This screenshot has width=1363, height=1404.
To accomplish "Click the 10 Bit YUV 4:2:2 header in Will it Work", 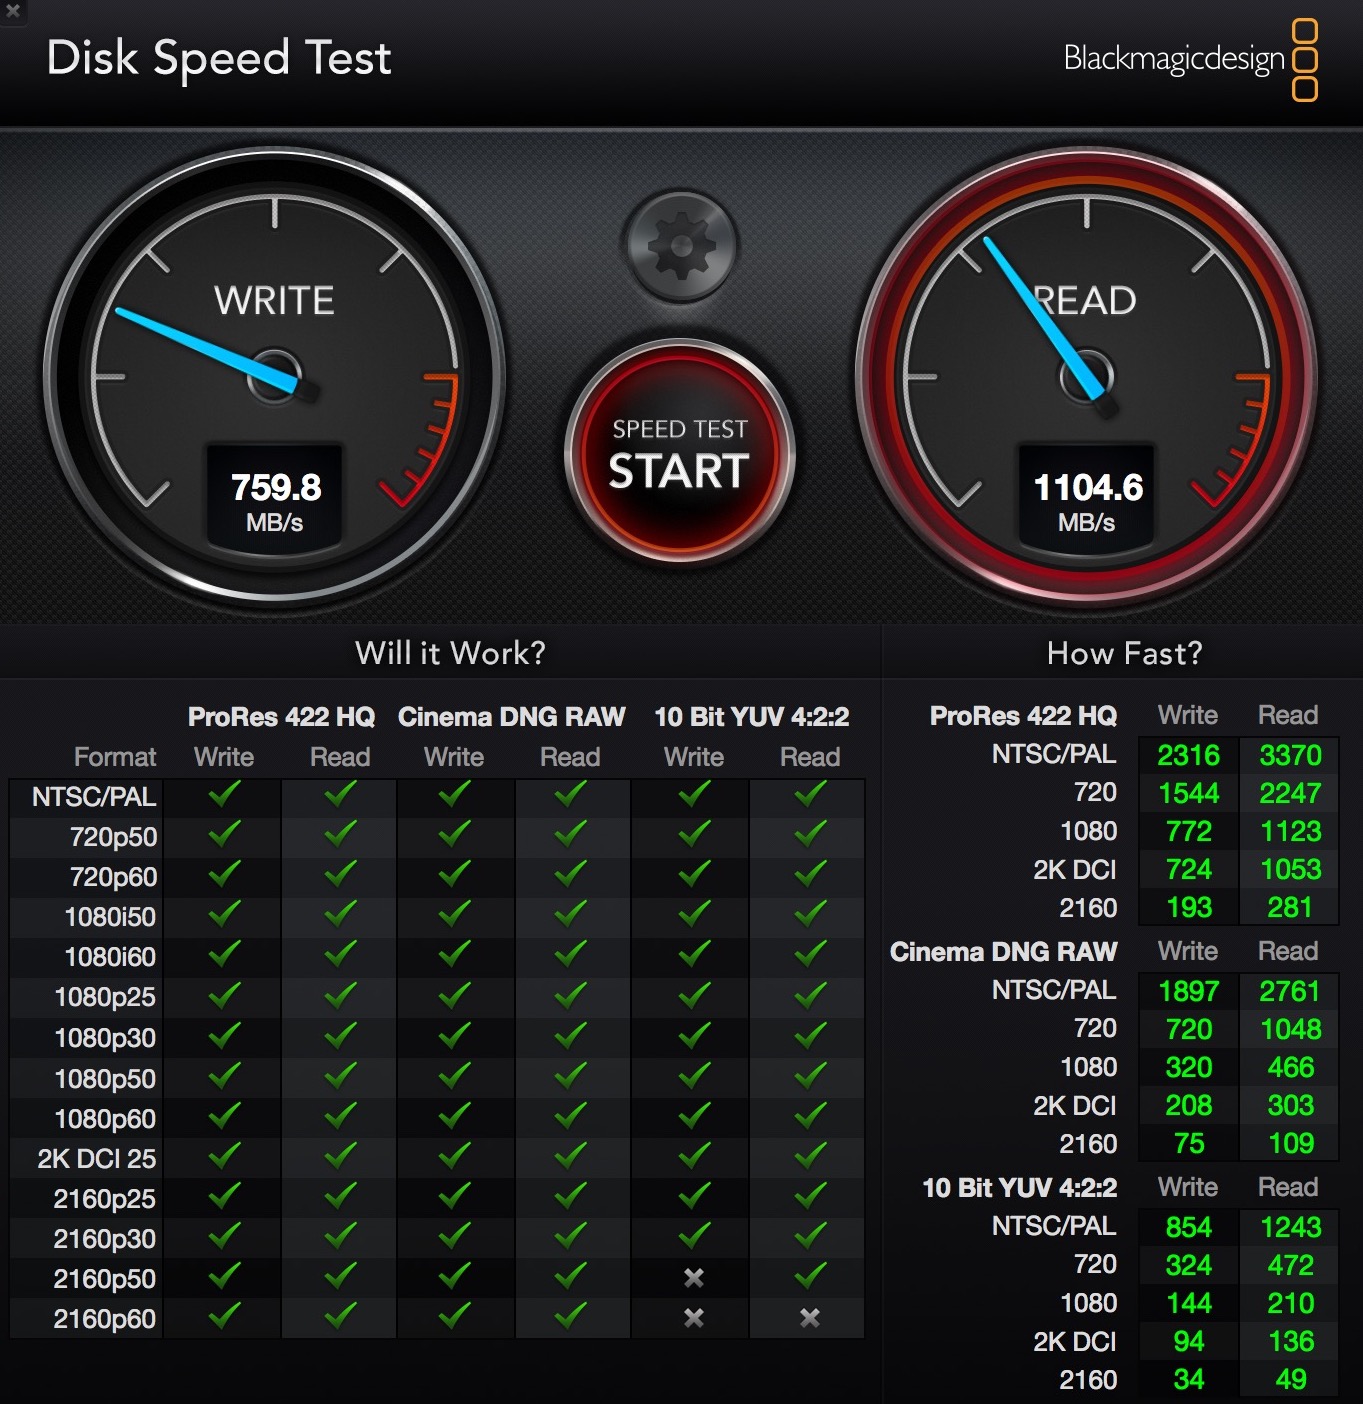I will (751, 717).
